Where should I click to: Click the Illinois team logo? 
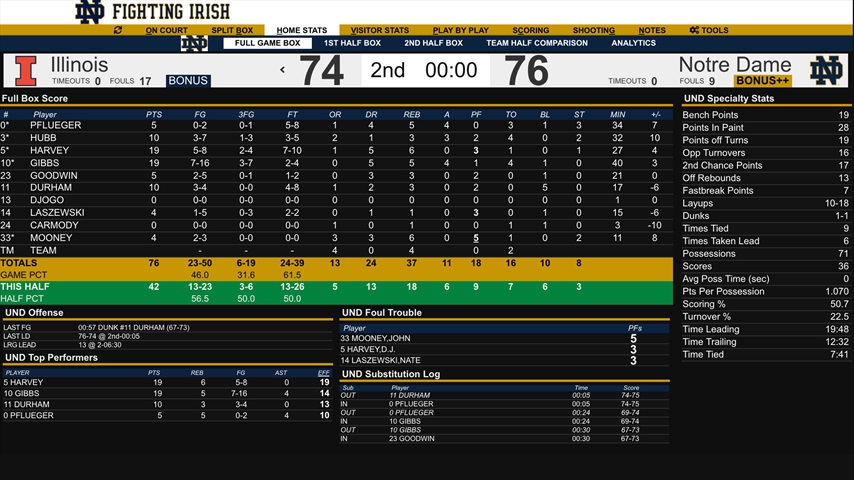(26, 70)
